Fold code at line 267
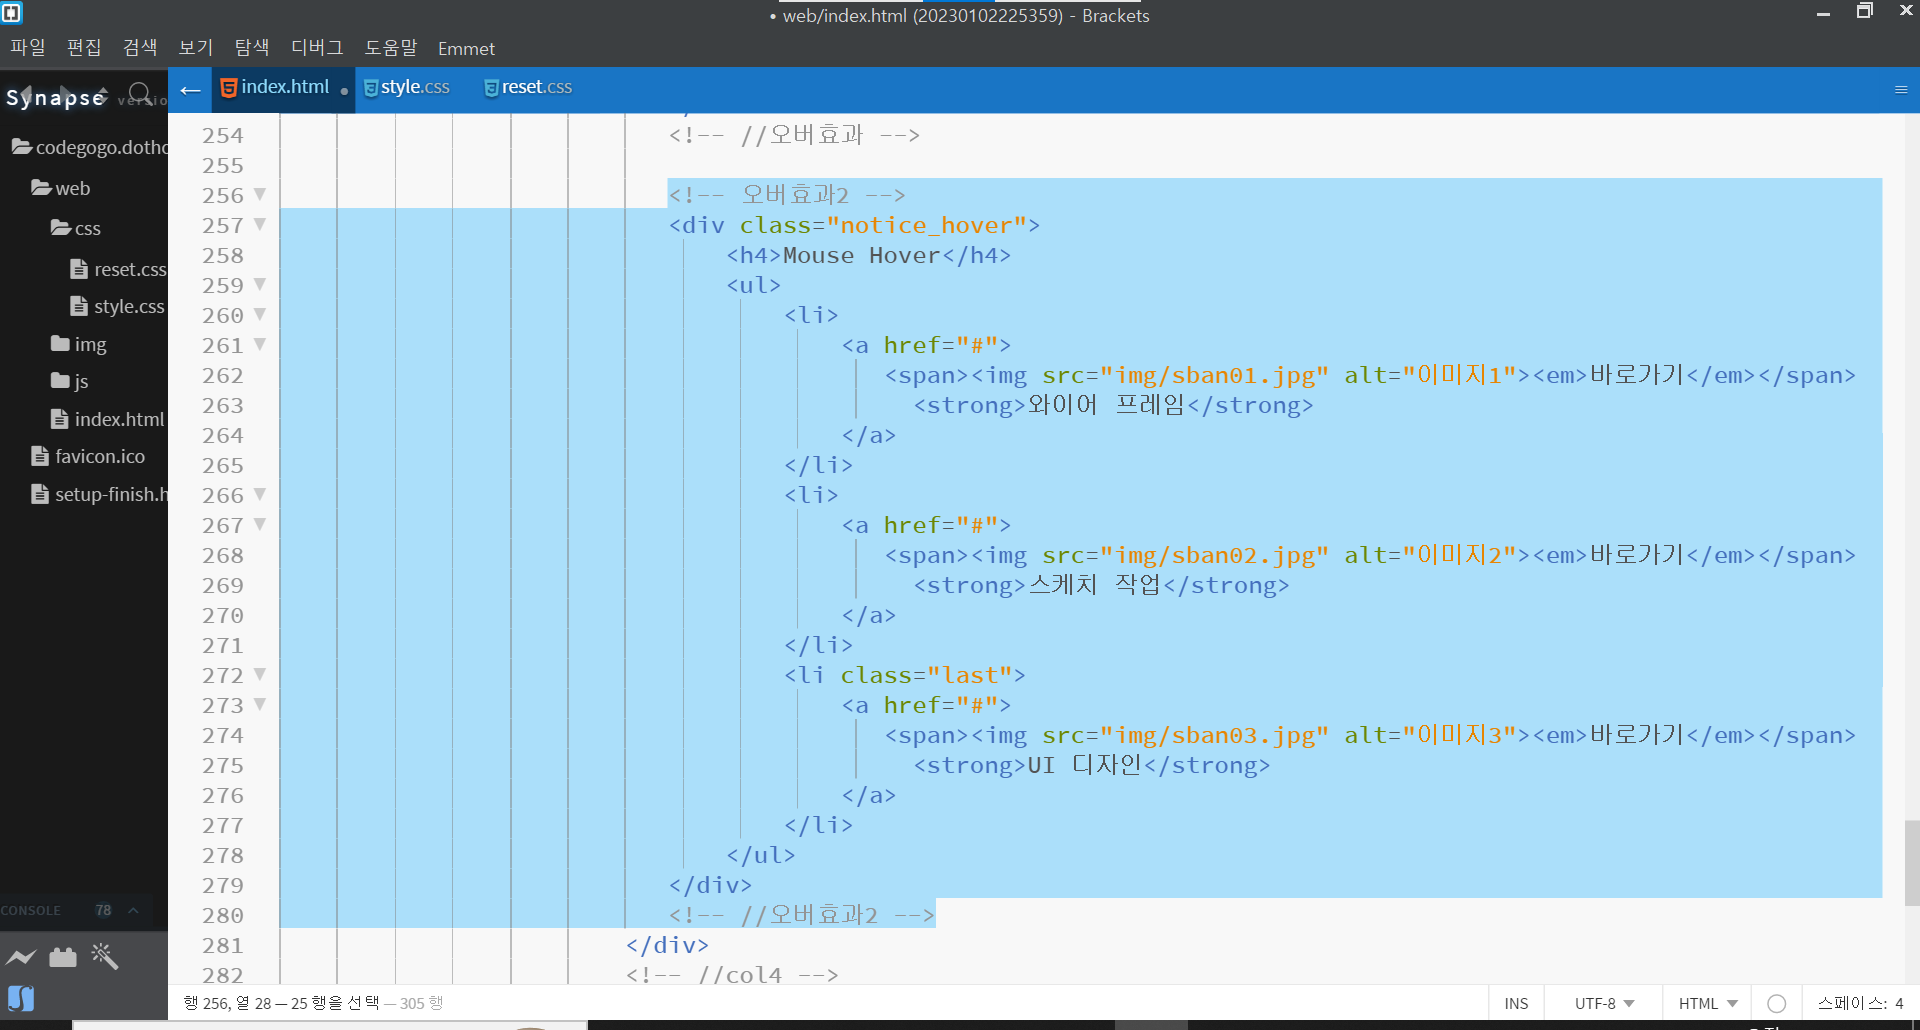The width and height of the screenshot is (1920, 1030). click(x=260, y=524)
